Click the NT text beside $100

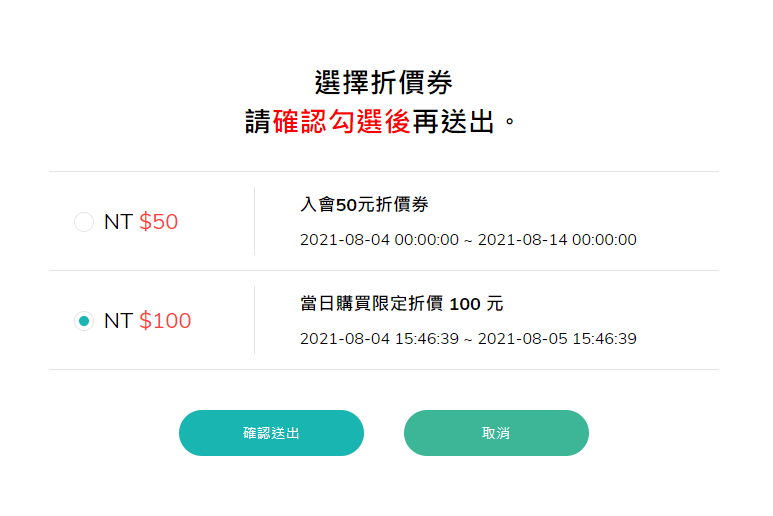(x=118, y=321)
